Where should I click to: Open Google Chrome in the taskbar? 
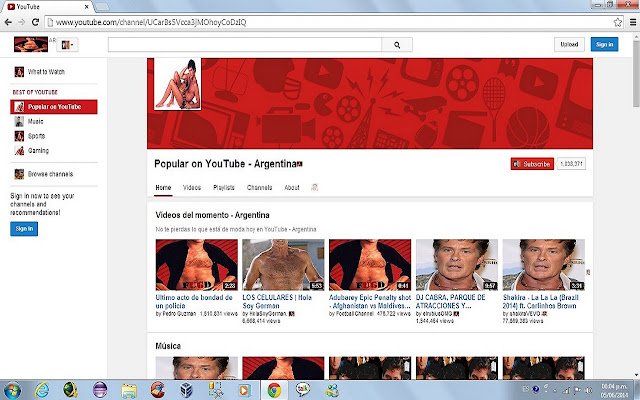(x=274, y=390)
